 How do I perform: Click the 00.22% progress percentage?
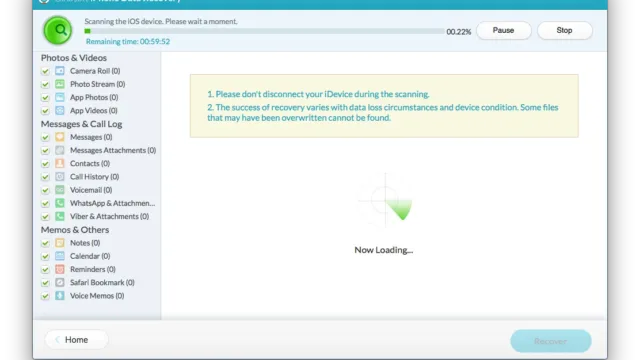coord(459,32)
